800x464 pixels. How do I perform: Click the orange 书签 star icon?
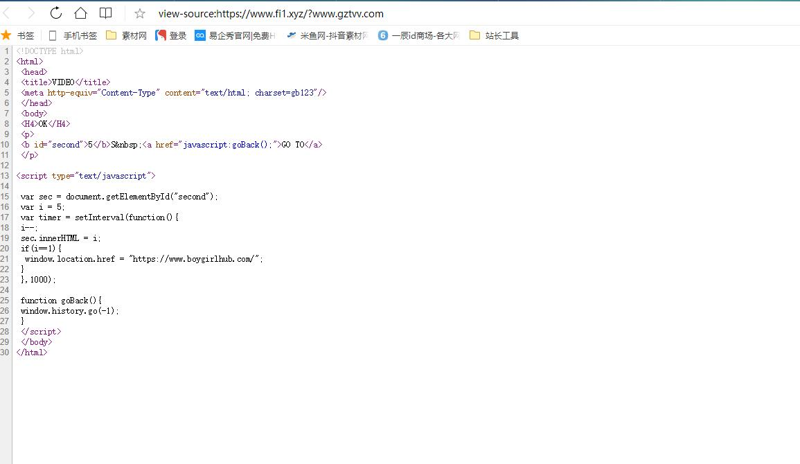[x=7, y=36]
